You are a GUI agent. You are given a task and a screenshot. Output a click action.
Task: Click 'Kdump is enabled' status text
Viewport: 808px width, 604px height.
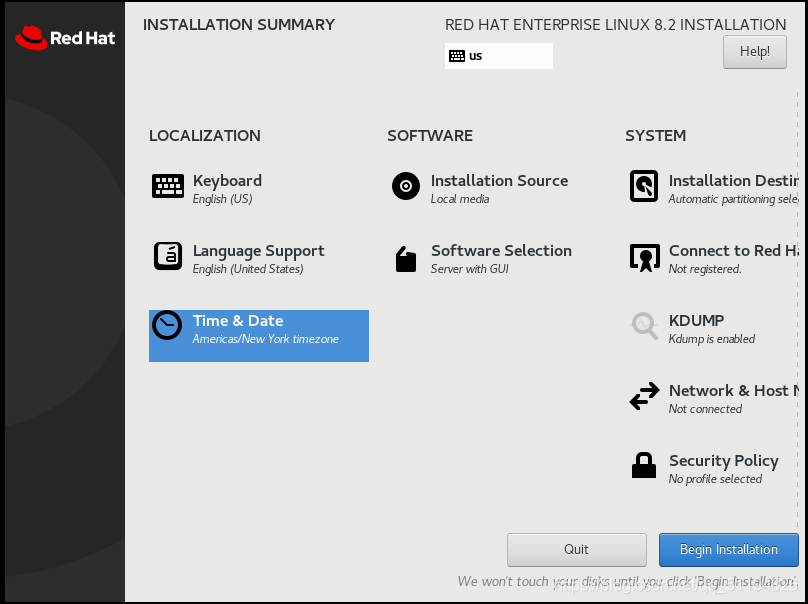click(x=712, y=339)
